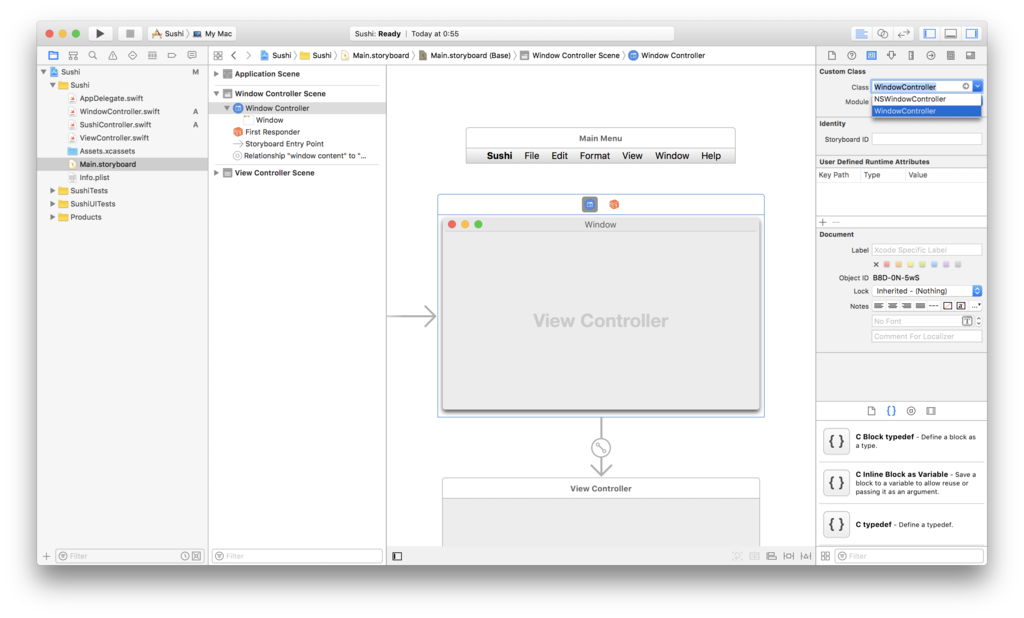Open the Quick Help inspector
Image resolution: width=1024 pixels, height=618 pixels.
pos(852,56)
